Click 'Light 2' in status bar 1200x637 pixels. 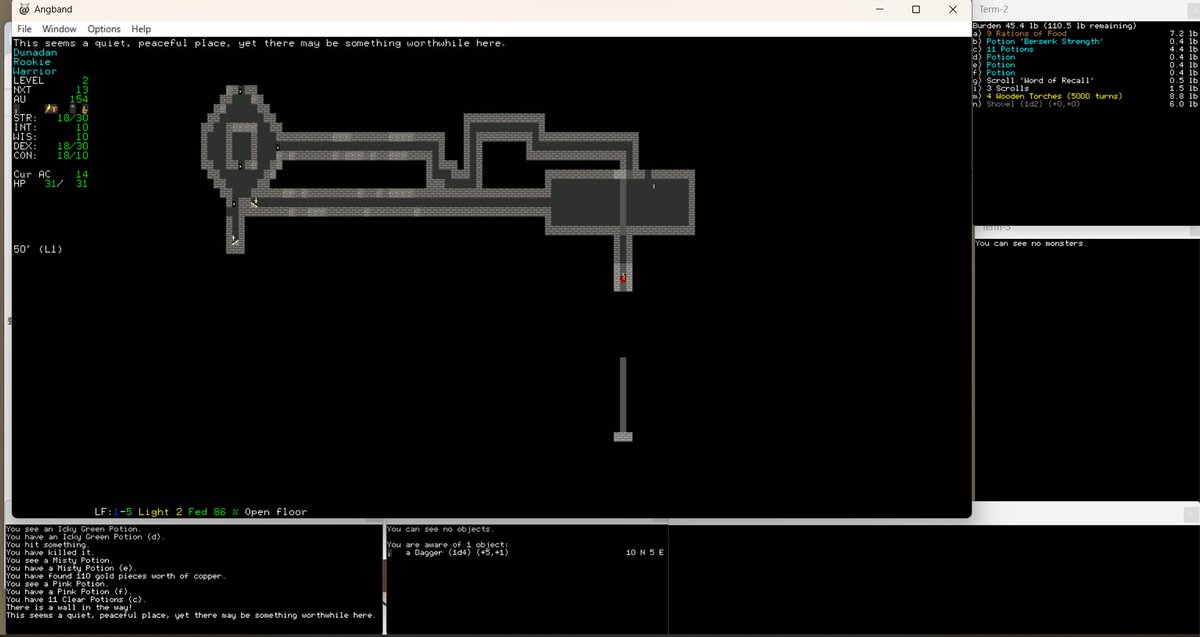[160, 512]
